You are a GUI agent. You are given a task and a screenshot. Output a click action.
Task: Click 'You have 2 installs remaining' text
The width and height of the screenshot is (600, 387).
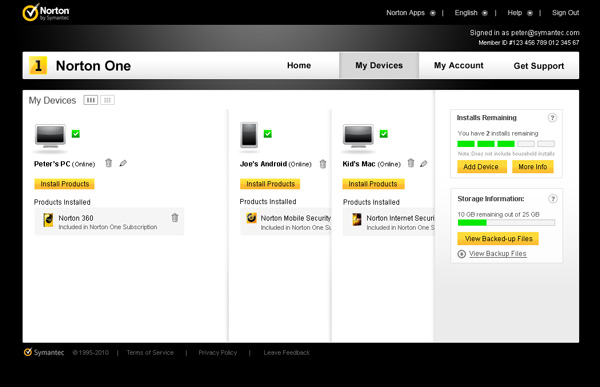(498, 133)
